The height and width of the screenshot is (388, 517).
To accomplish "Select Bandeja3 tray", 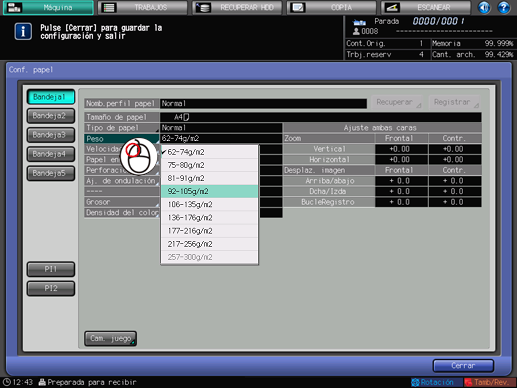I will (x=51, y=135).
